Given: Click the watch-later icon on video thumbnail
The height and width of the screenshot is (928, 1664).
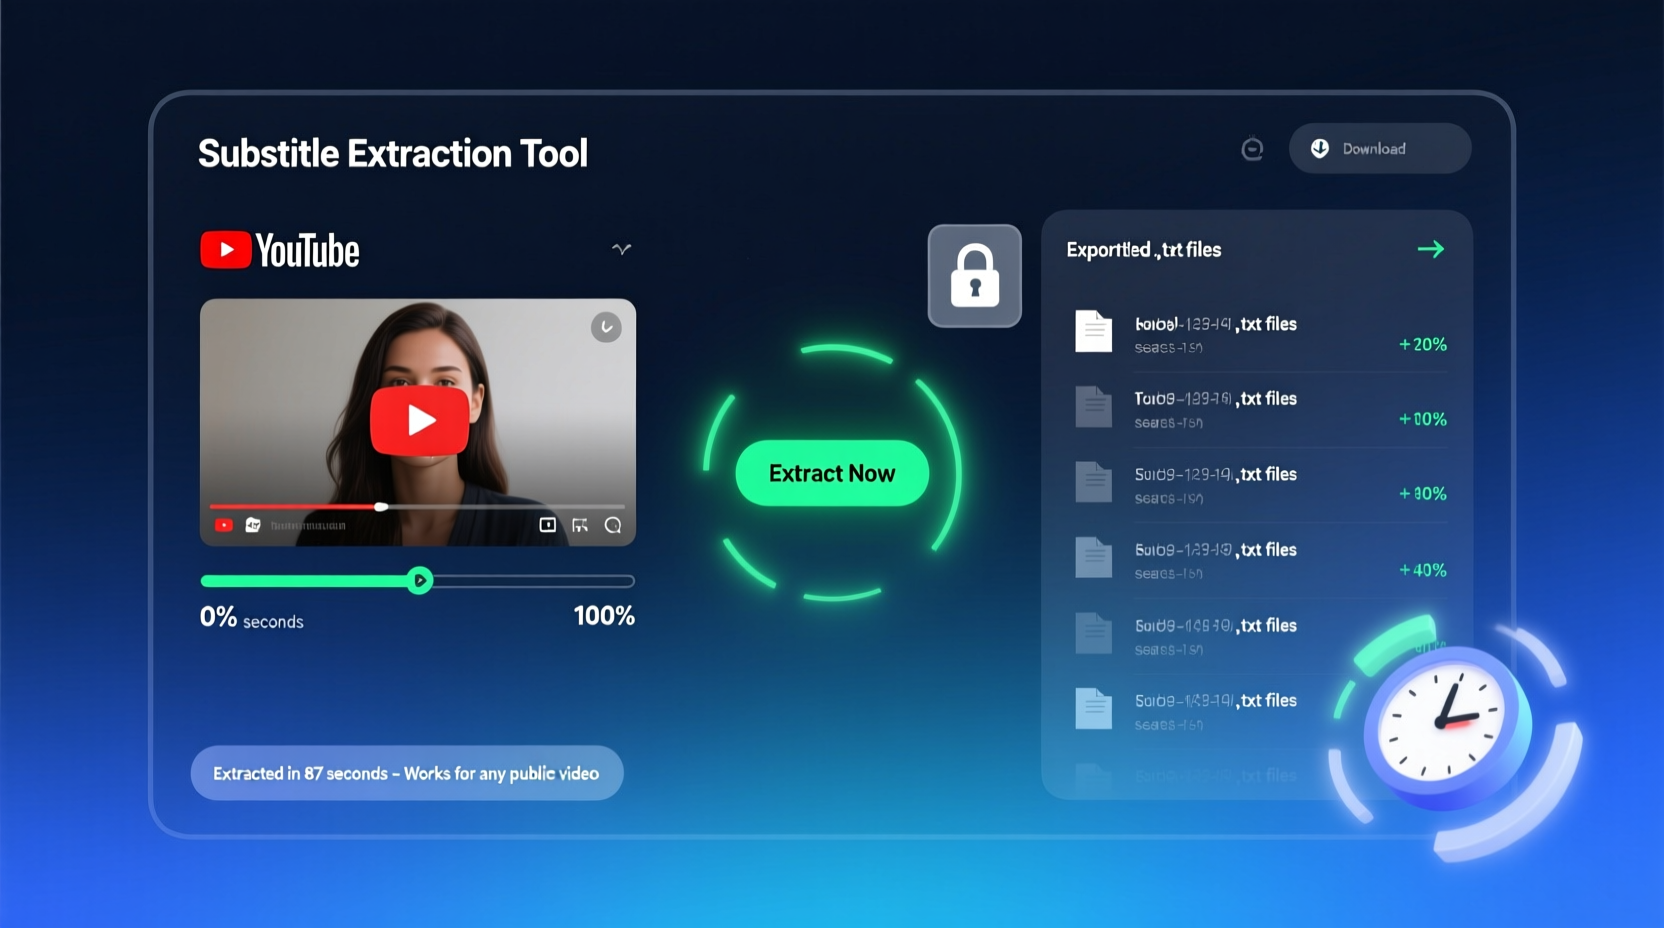Looking at the screenshot, I should click(x=606, y=327).
